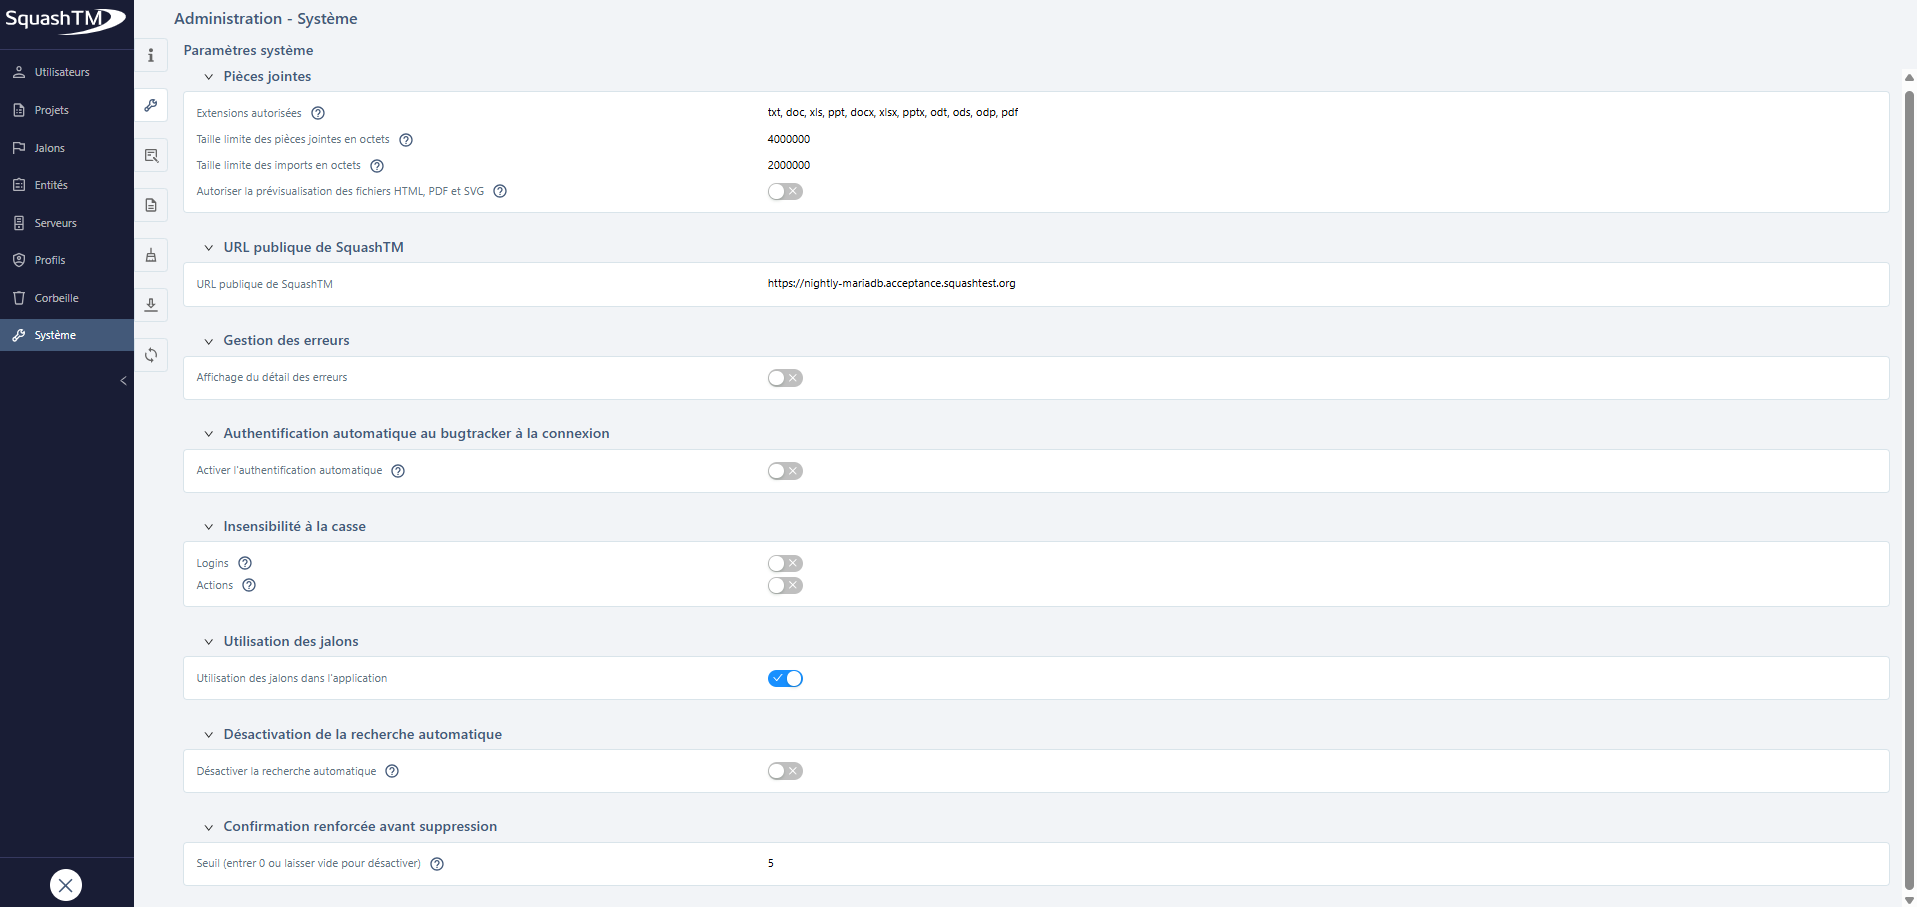Collapse the Gestion des erreurs section
The image size is (1917, 907).
coord(209,341)
